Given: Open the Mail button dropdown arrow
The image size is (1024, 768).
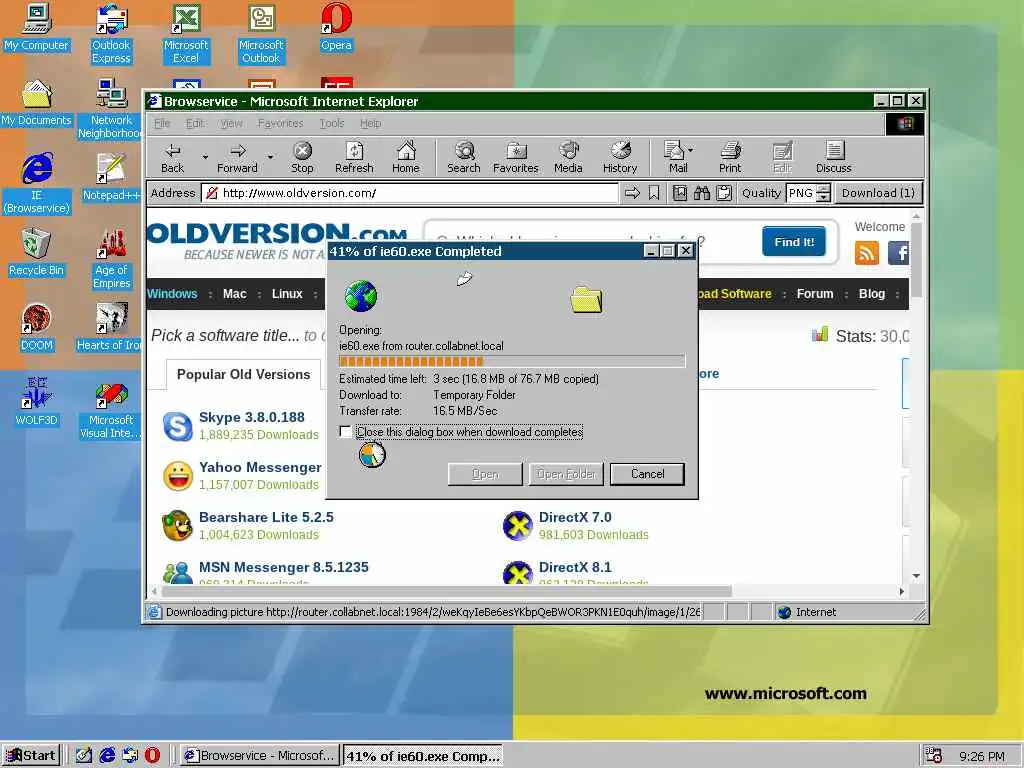Looking at the screenshot, I should 691,150.
